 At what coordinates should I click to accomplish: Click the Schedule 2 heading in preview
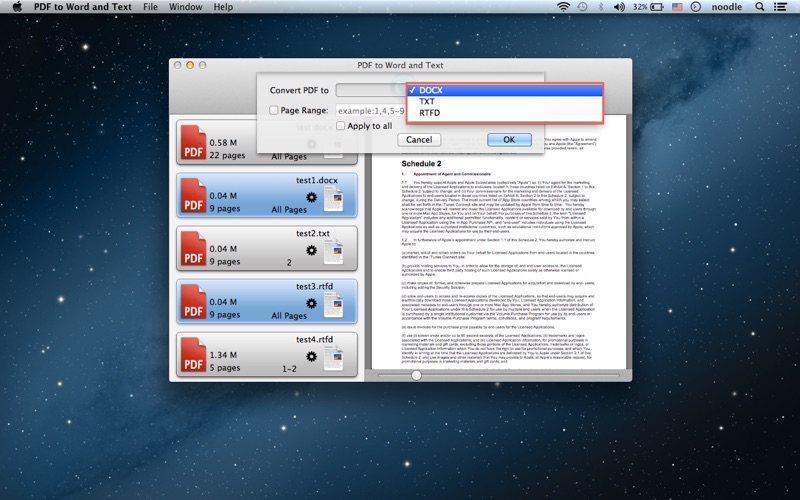pyautogui.click(x=421, y=164)
